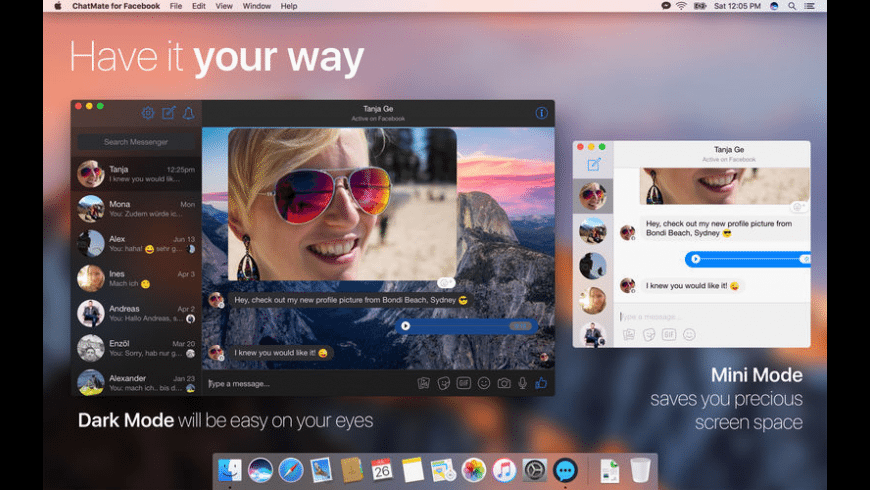Click the Search Messenger field
870x490 pixels.
(136, 142)
